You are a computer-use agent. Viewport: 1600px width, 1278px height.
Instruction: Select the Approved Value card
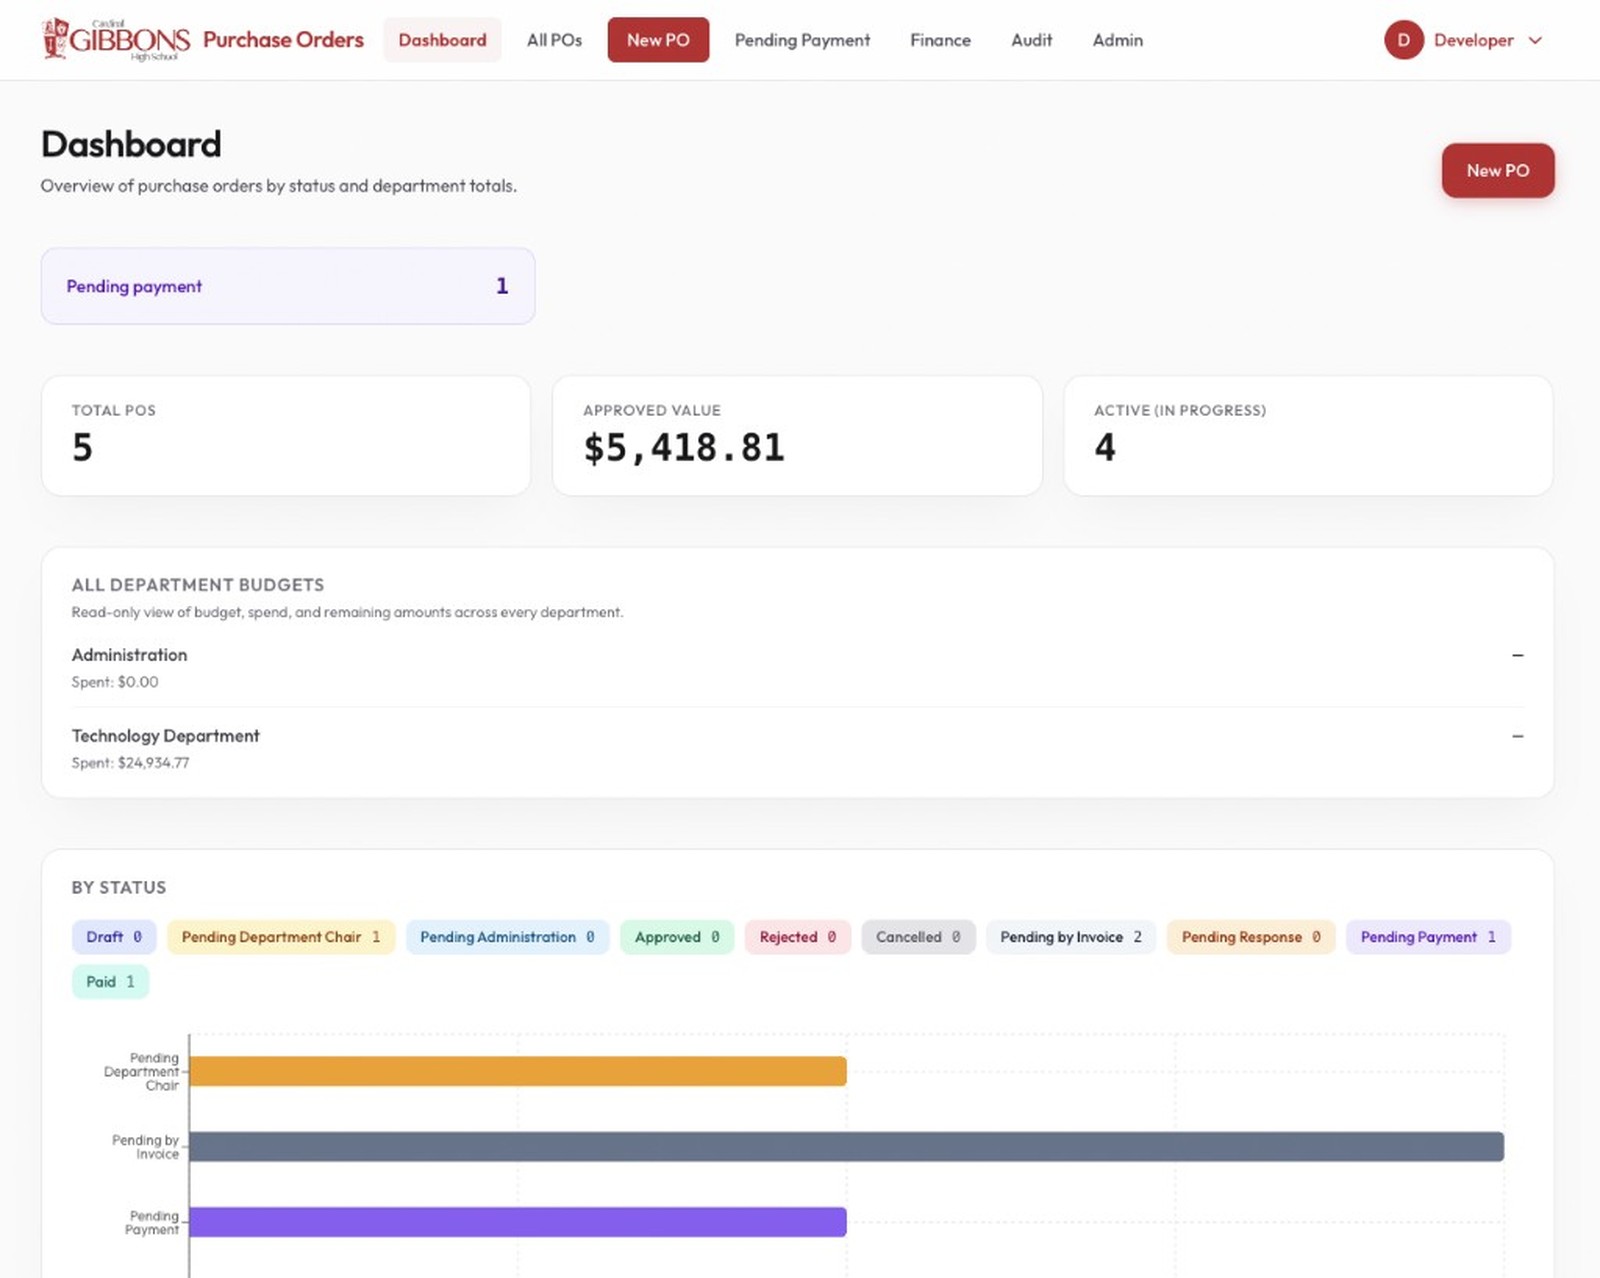(x=797, y=435)
